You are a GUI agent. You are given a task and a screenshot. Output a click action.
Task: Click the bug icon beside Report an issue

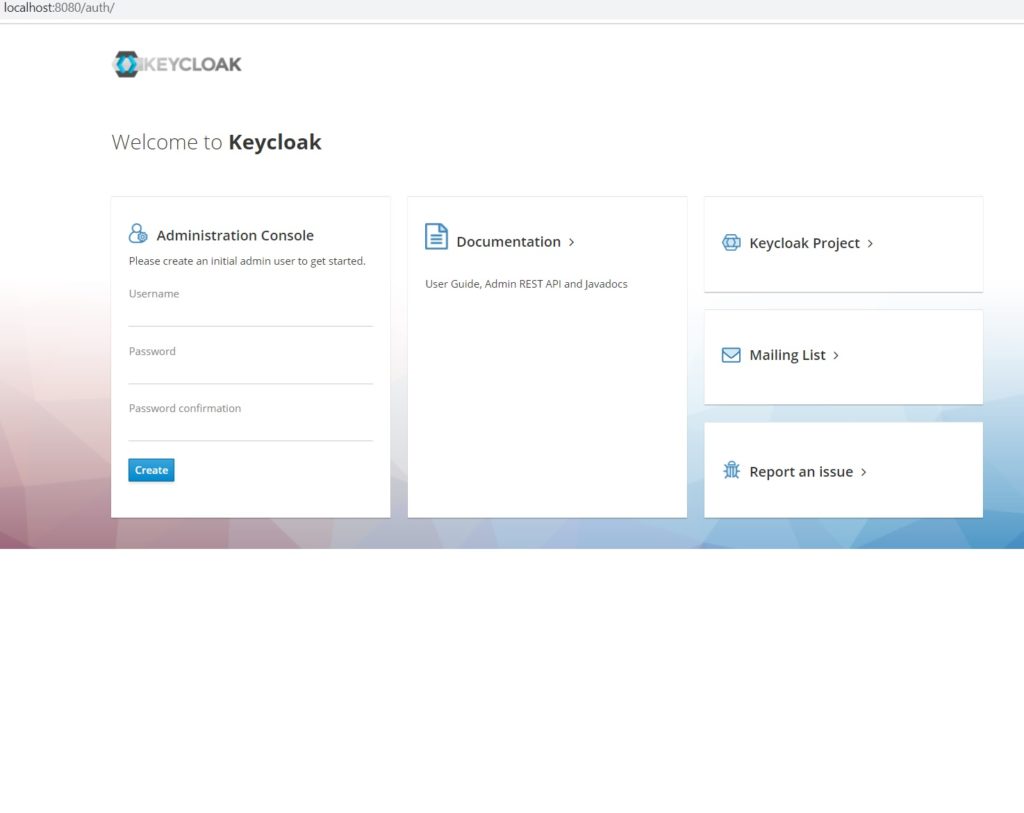coord(731,470)
